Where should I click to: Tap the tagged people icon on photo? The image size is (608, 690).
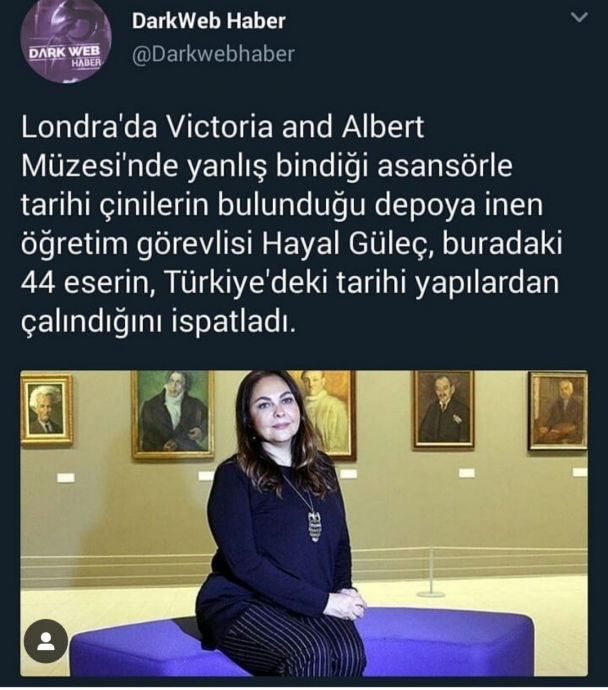point(45,642)
